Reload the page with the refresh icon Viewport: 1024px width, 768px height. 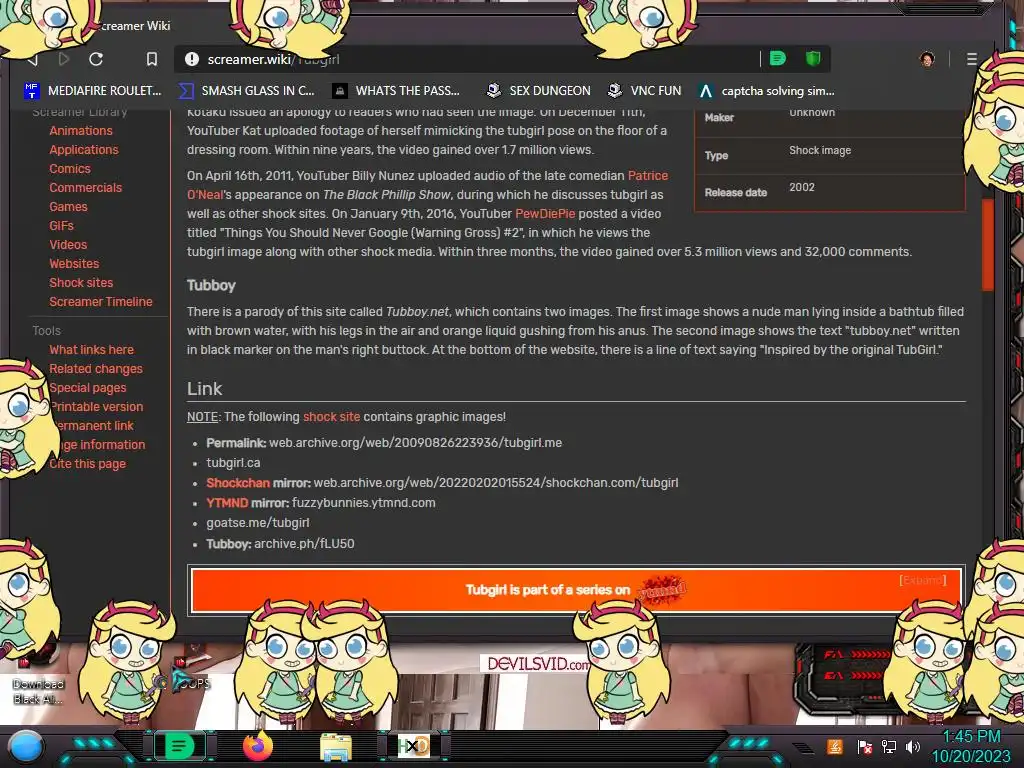[96, 59]
